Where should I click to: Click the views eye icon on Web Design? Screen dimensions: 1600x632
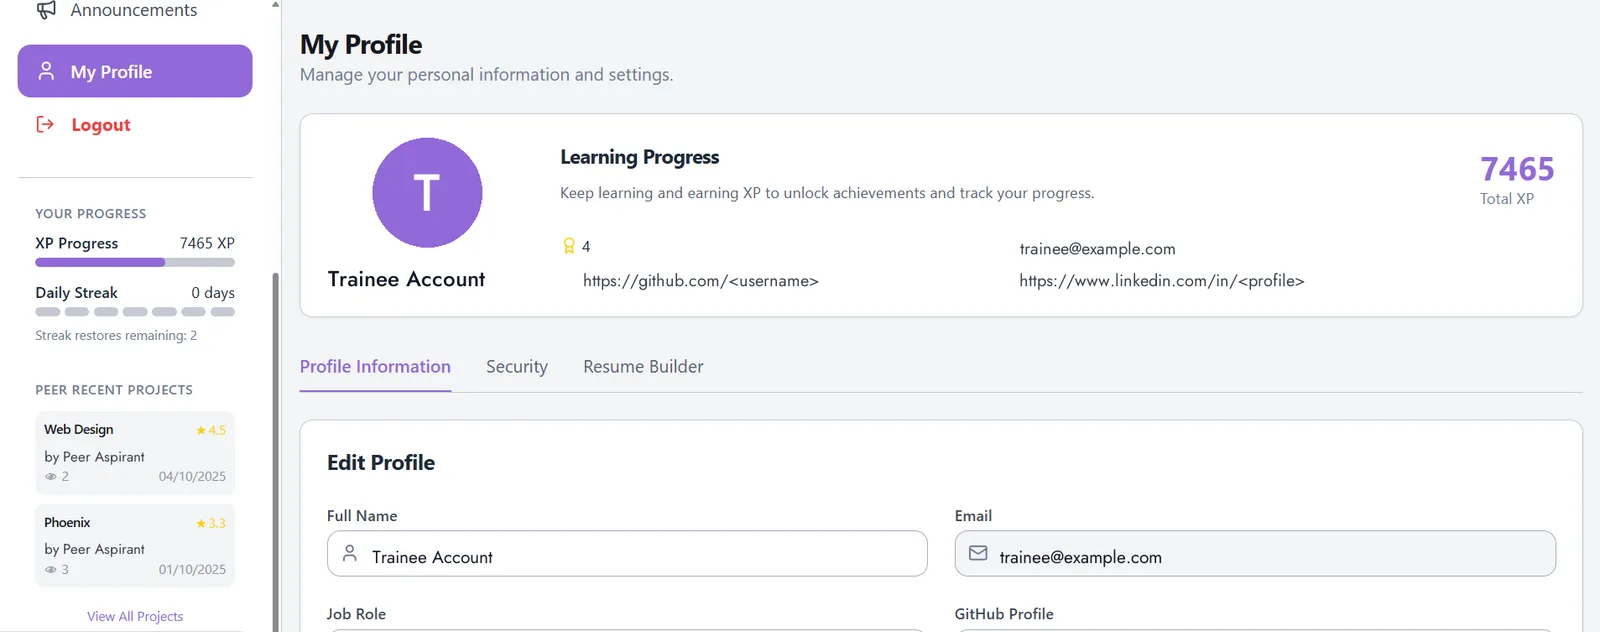point(50,476)
